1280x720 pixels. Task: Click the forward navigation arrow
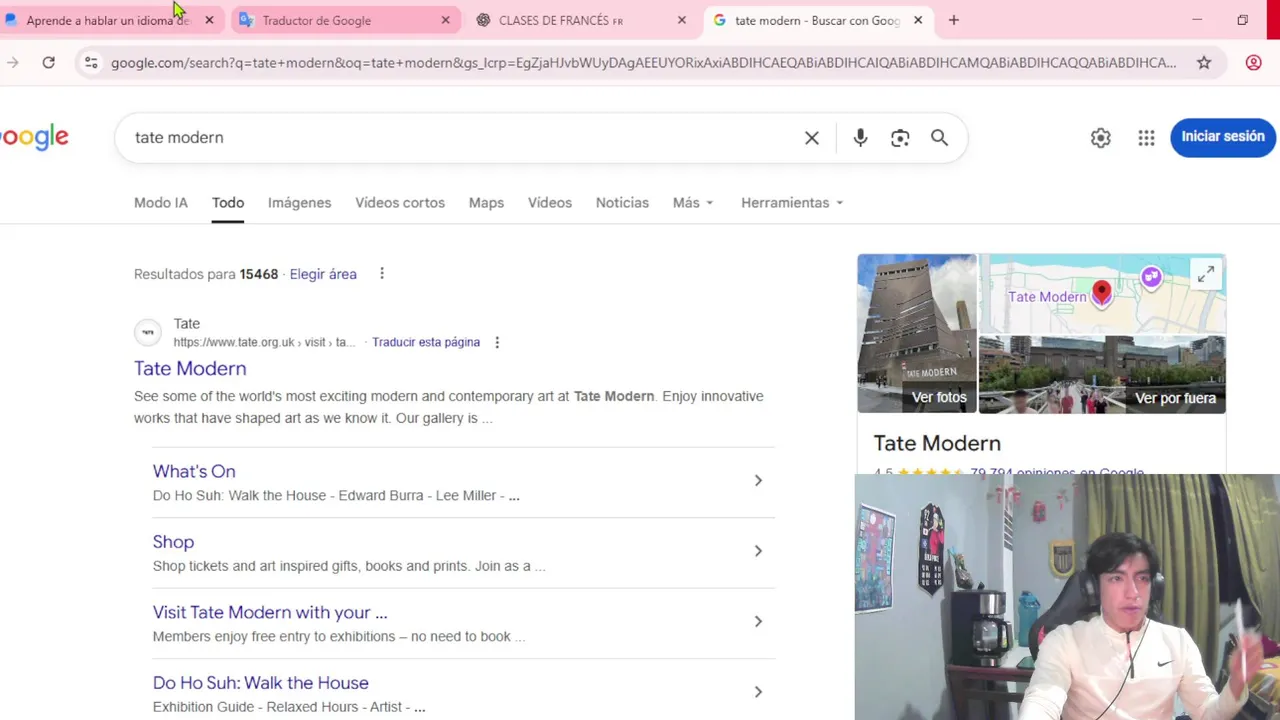[12, 62]
